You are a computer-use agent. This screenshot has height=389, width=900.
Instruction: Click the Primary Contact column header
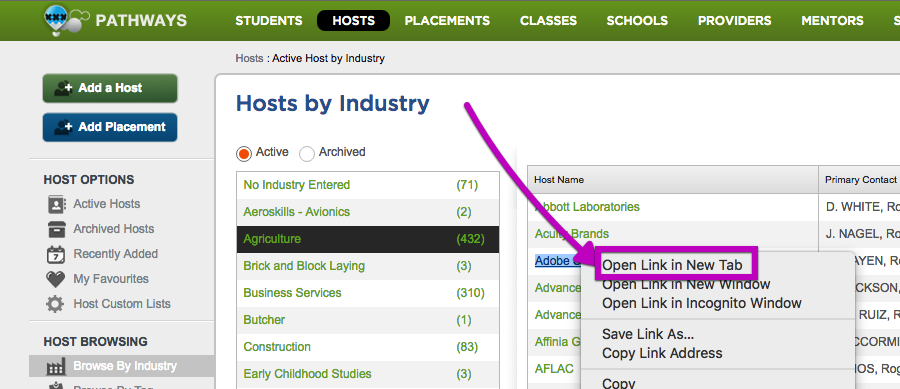(860, 180)
